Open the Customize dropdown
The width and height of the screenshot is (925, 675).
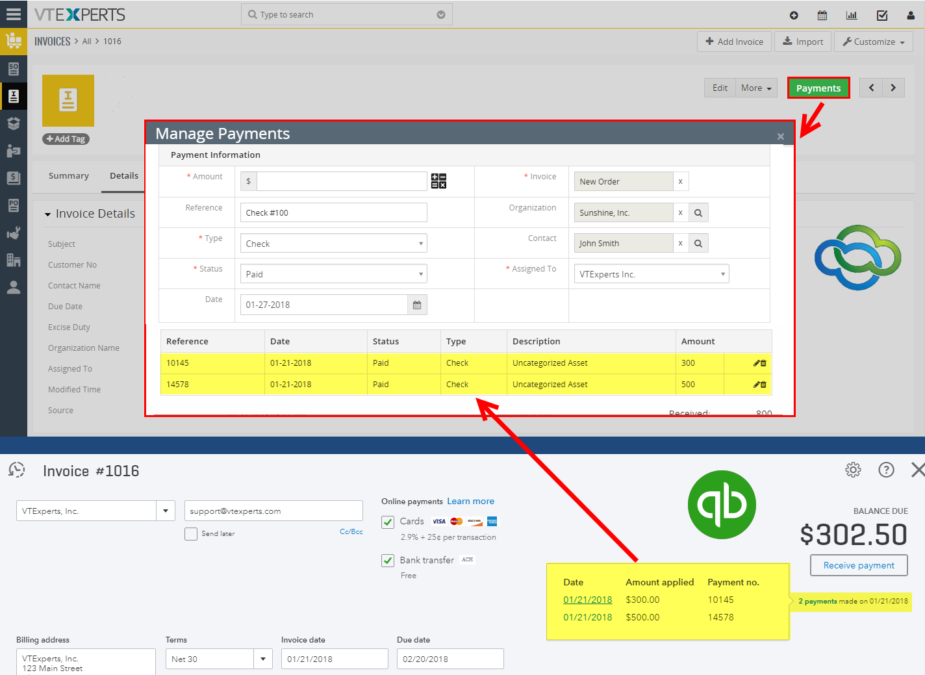point(874,42)
